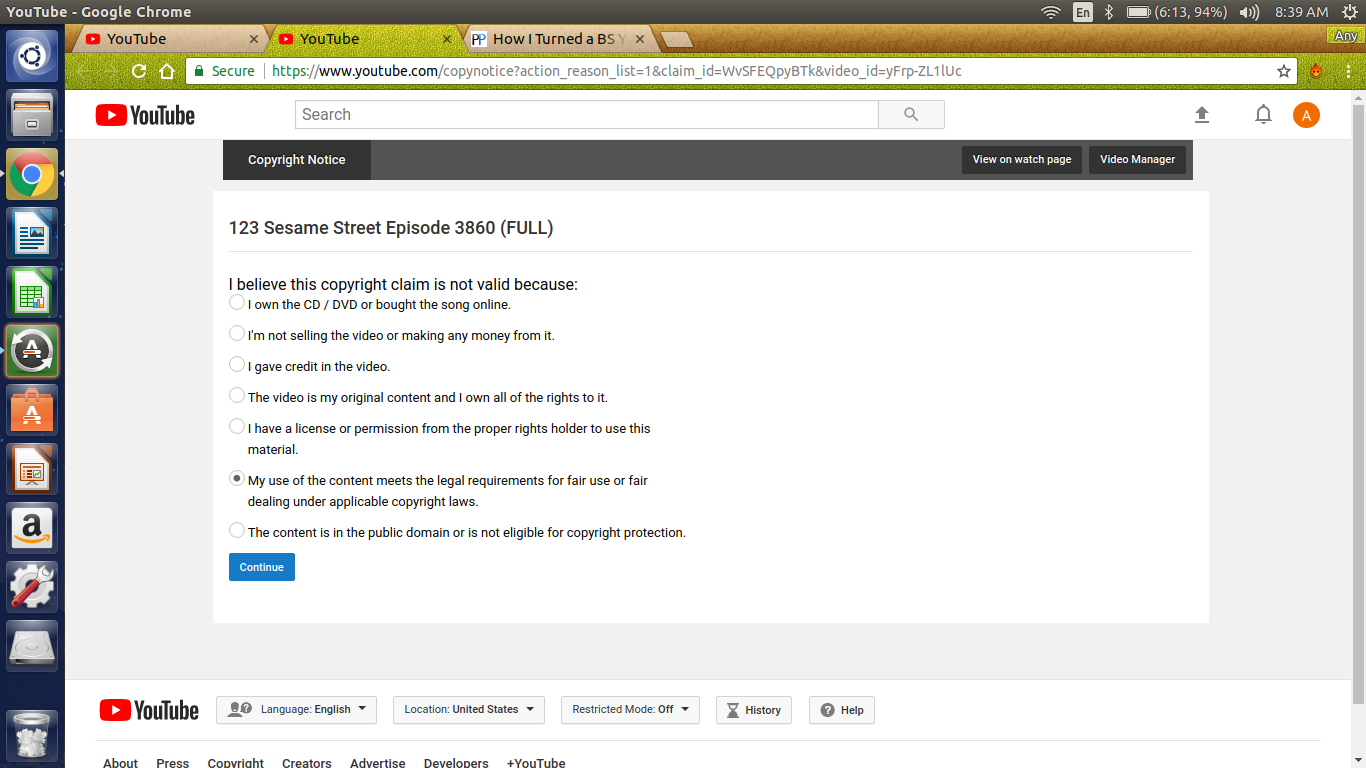The image size is (1366, 768).
Task: Open the account avatar menu
Action: coord(1306,115)
